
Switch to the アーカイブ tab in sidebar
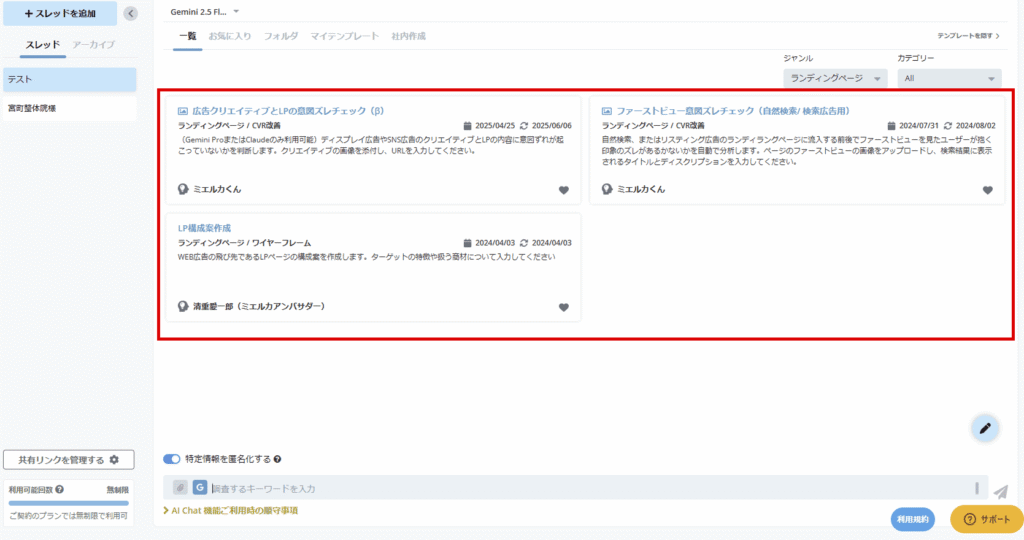click(94, 45)
